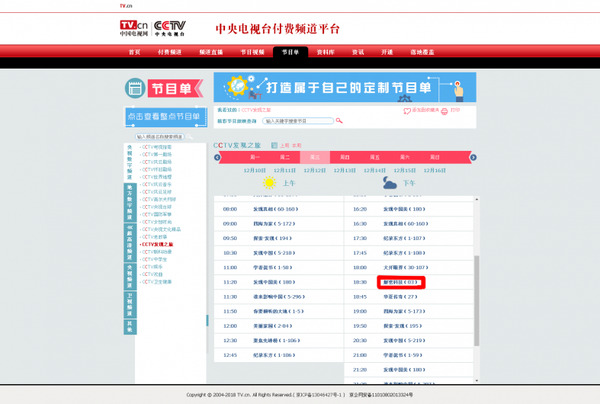Screen dimensions: 600x404
Task: Open the 开通 navigation item
Action: point(387,52)
